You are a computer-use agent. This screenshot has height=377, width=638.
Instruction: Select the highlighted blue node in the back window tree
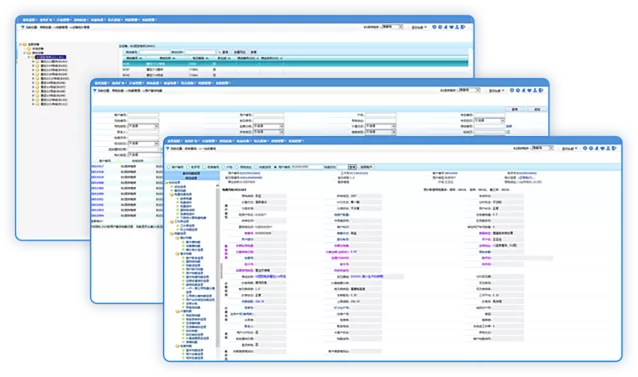[50, 57]
